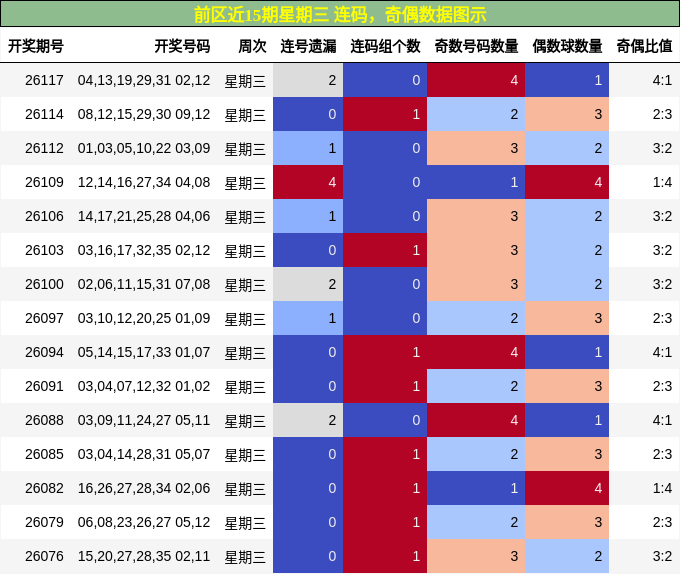Select numbers 15,20,27,28,35 02,11
Screen dimensions: 680x574
click(x=144, y=556)
